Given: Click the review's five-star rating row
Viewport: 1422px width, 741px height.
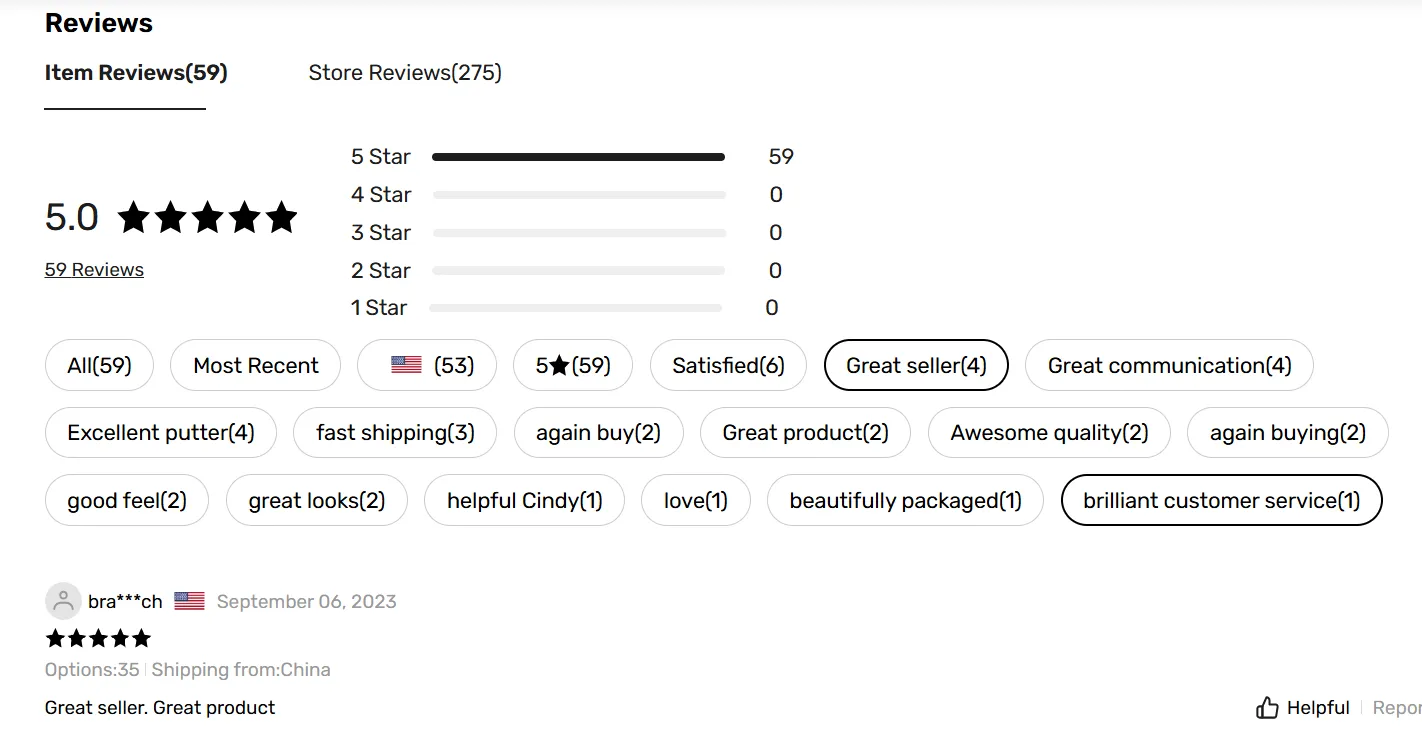Looking at the screenshot, I should 98,638.
